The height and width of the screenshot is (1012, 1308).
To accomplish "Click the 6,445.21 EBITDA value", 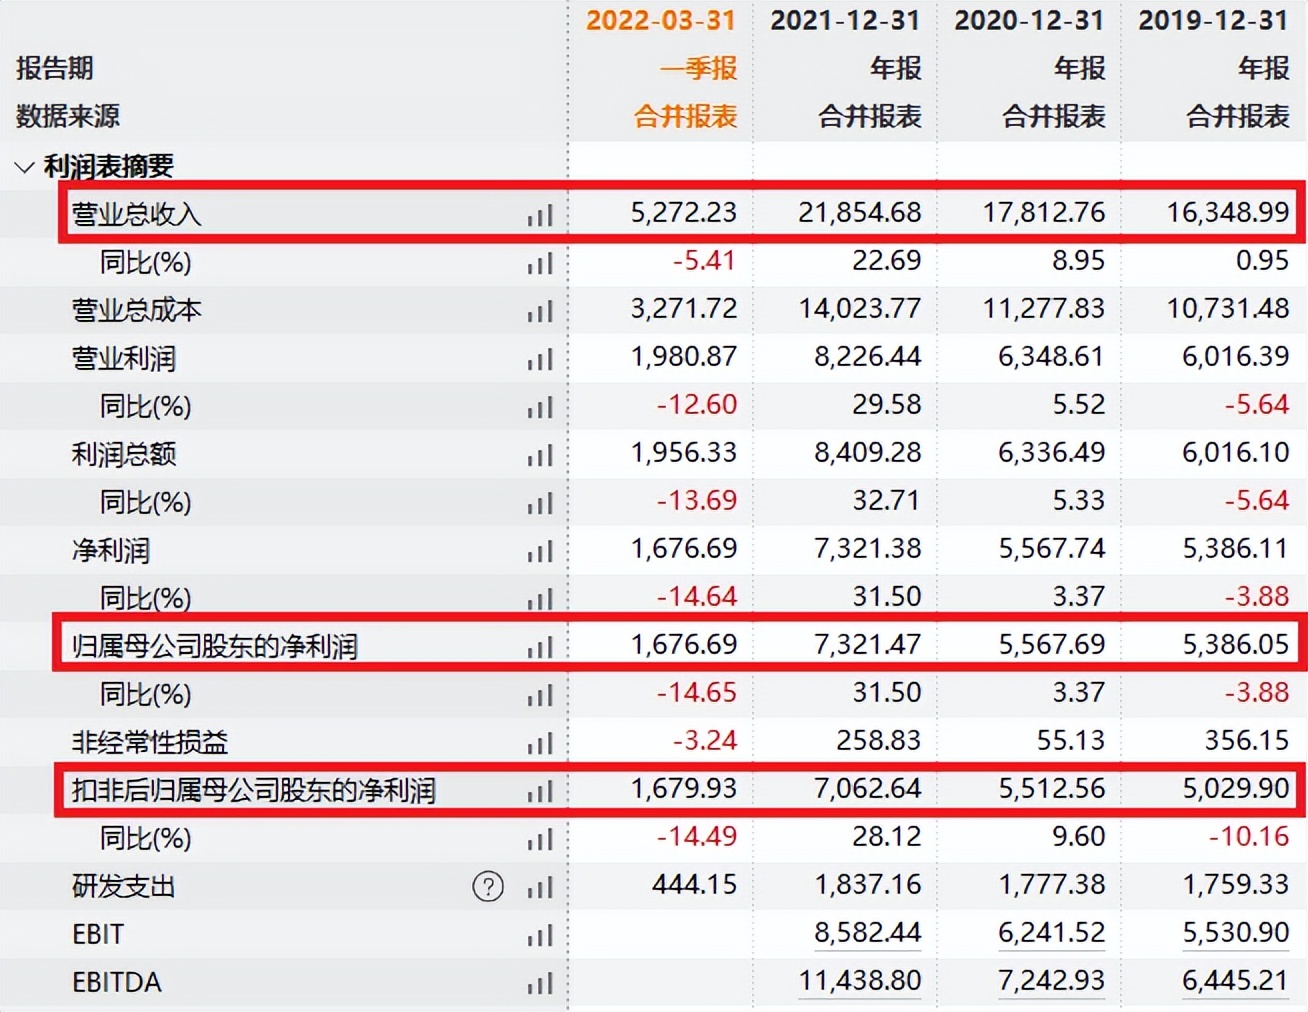I will (x=1235, y=980).
